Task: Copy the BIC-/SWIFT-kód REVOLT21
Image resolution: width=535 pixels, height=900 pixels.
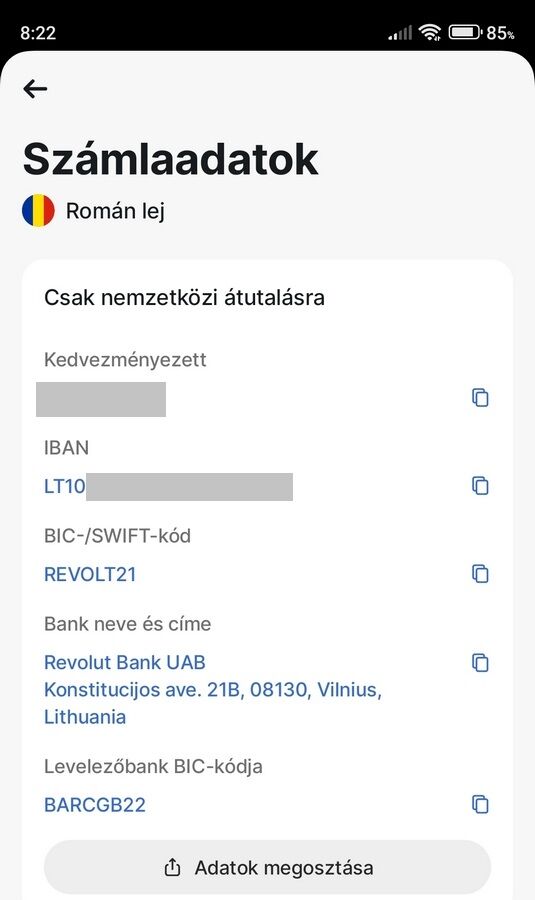Action: coord(480,574)
